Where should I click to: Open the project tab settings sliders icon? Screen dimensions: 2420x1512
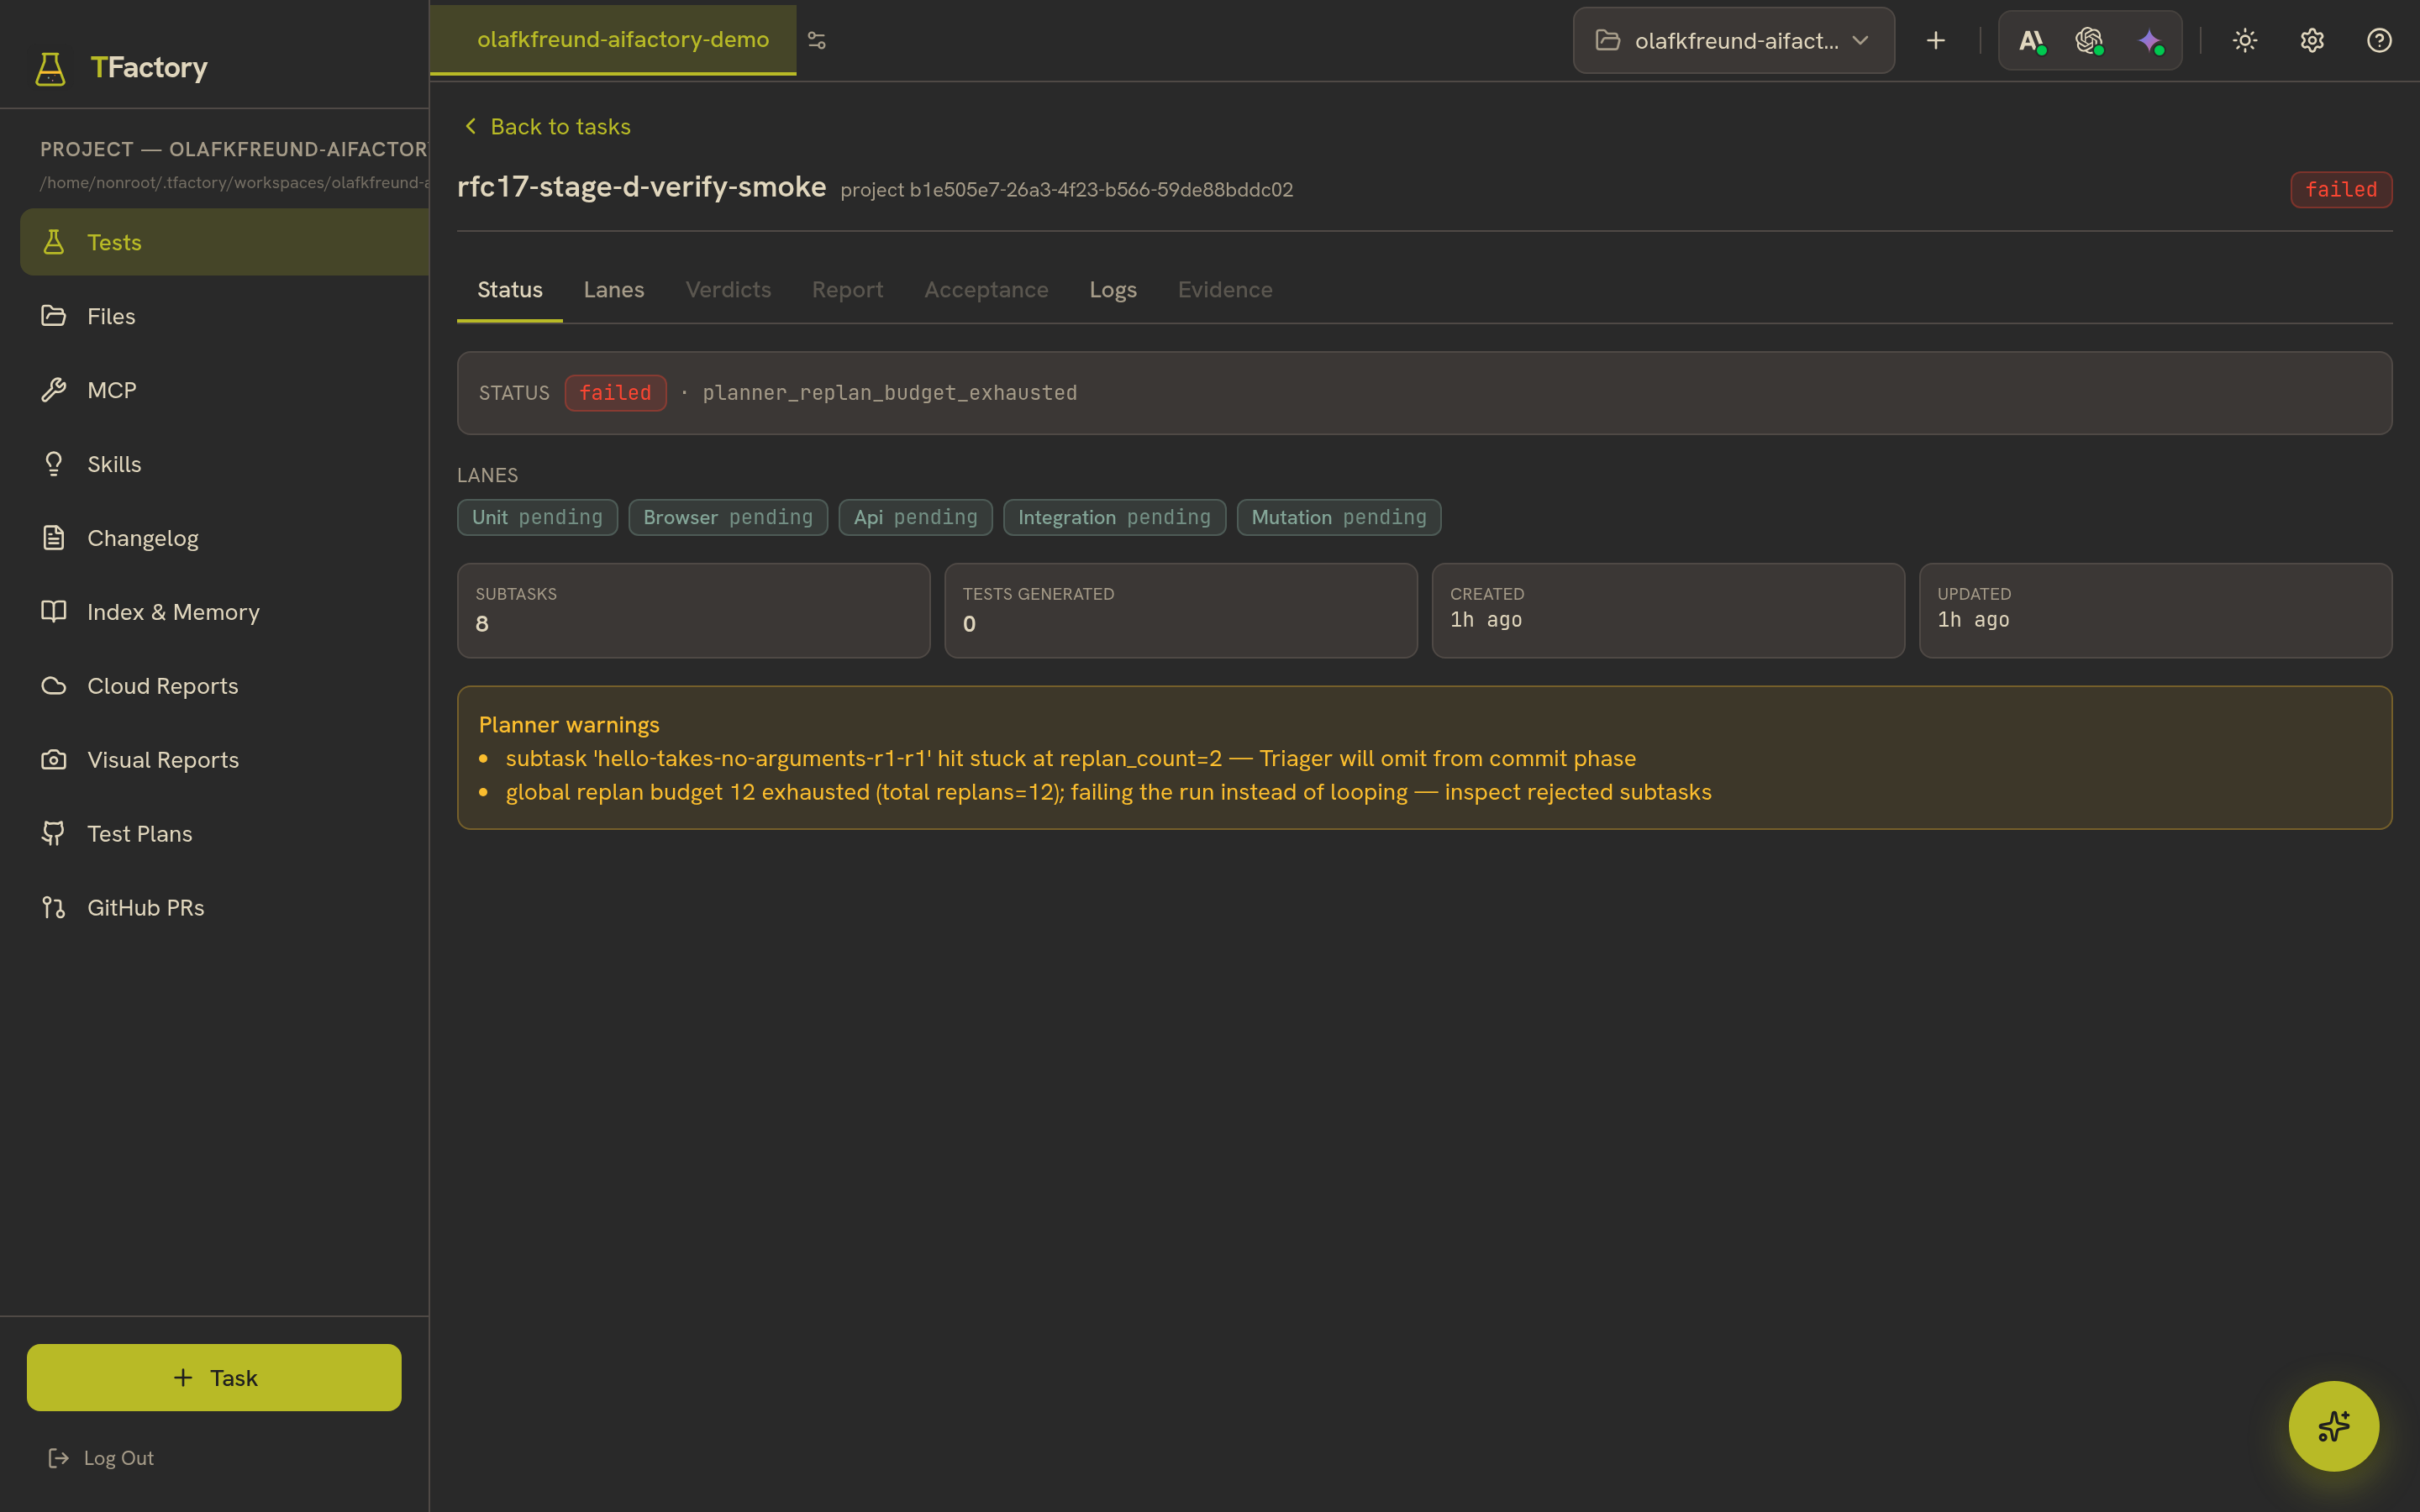tap(817, 40)
